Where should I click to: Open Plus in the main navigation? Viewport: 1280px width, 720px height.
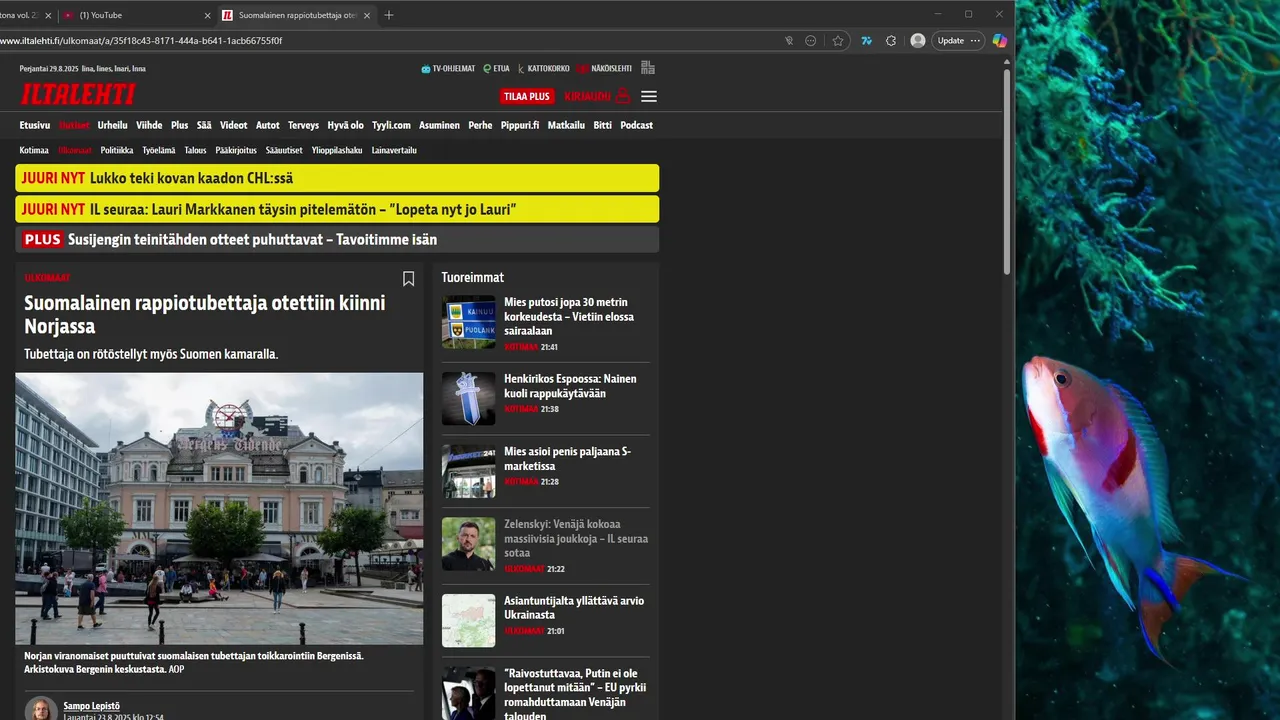[x=179, y=125]
